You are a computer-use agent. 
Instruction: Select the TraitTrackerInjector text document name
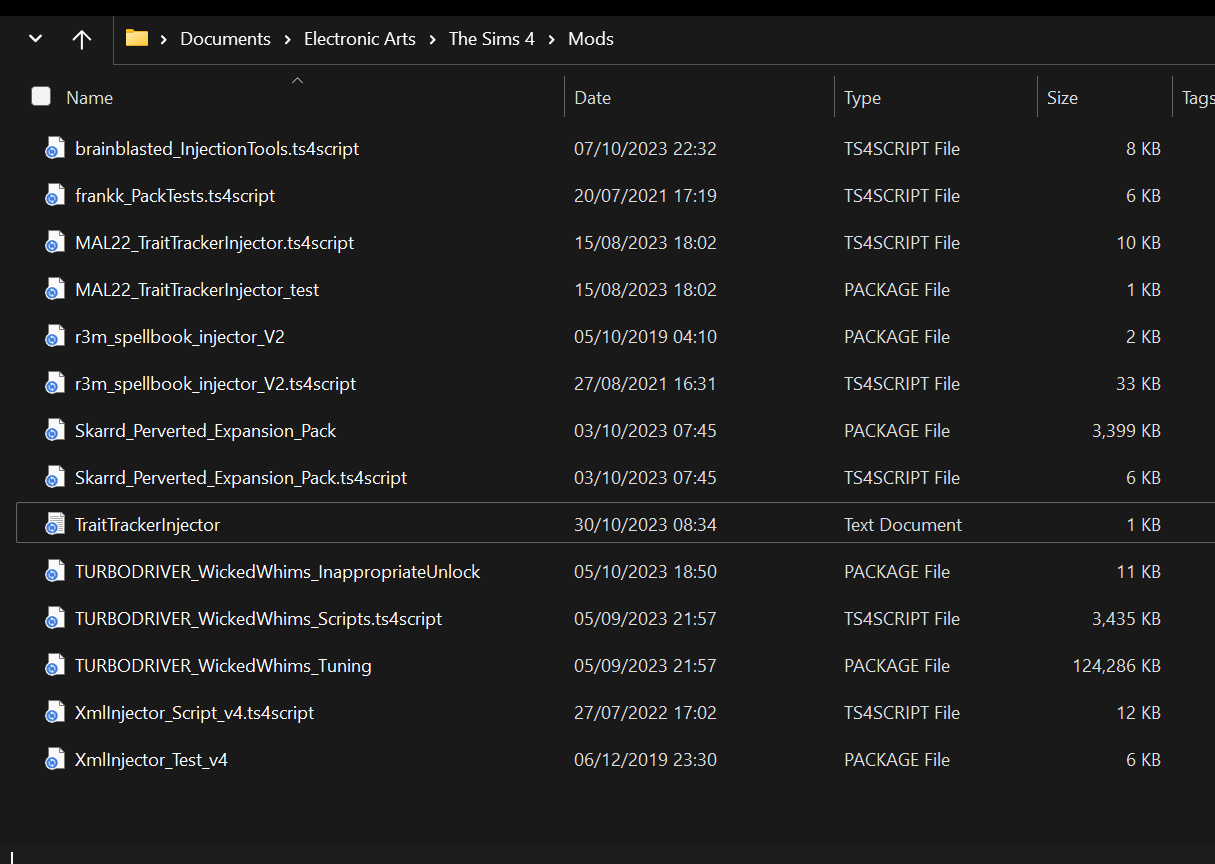[x=147, y=525]
